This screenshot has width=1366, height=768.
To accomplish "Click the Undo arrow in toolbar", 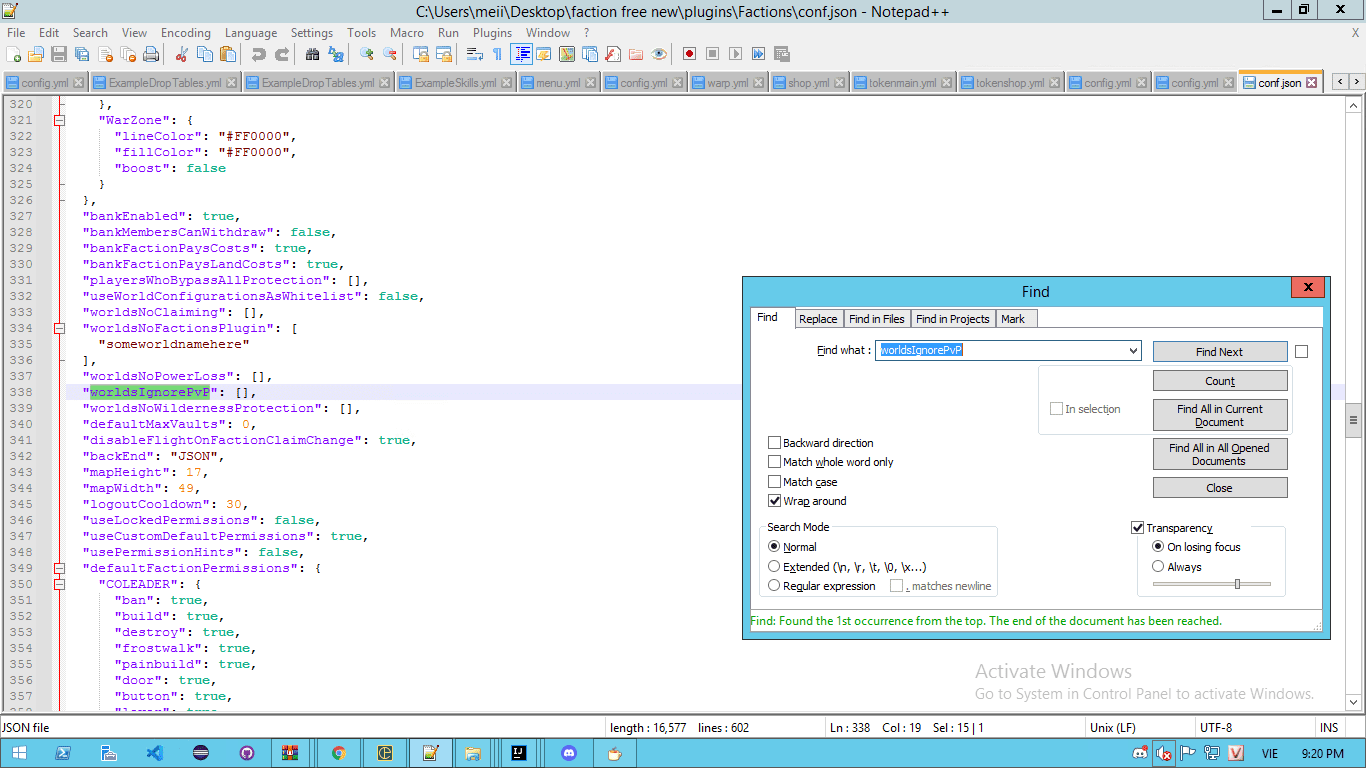I will point(259,54).
